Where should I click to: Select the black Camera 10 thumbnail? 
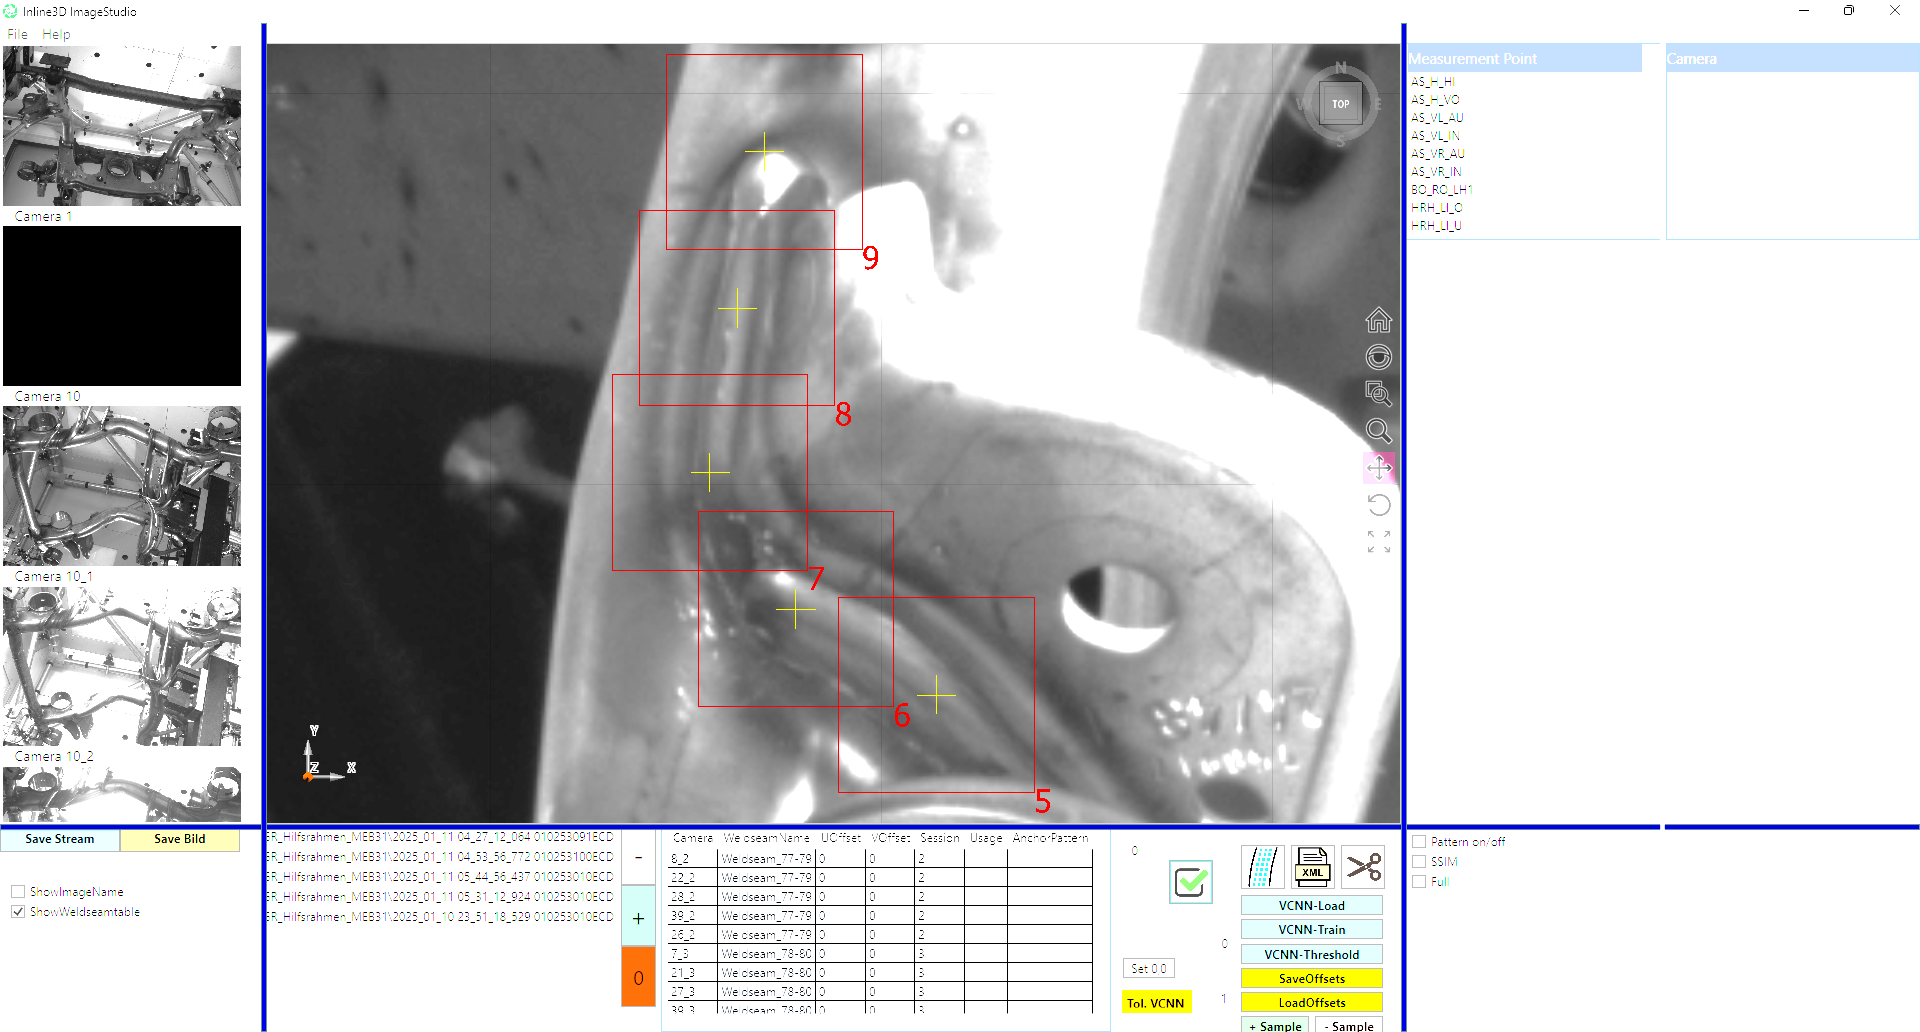click(x=122, y=306)
